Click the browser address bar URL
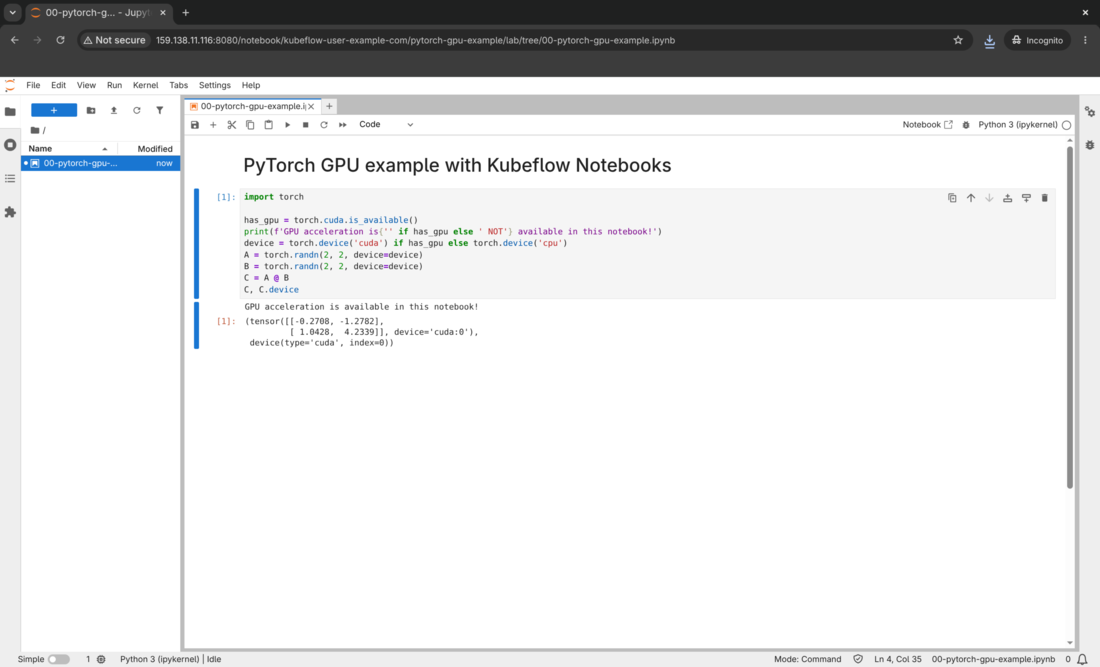This screenshot has height=667, width=1100. tap(415, 40)
